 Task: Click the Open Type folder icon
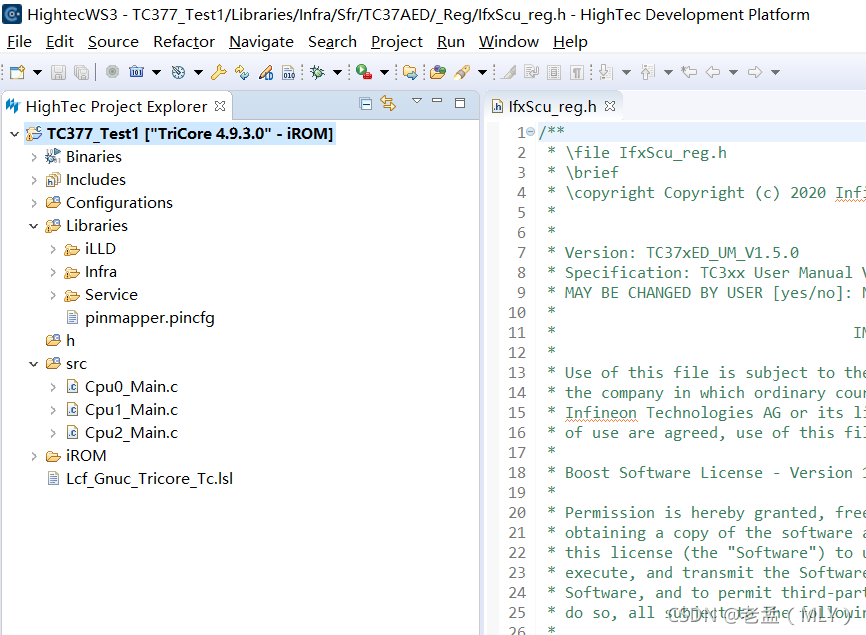click(438, 72)
